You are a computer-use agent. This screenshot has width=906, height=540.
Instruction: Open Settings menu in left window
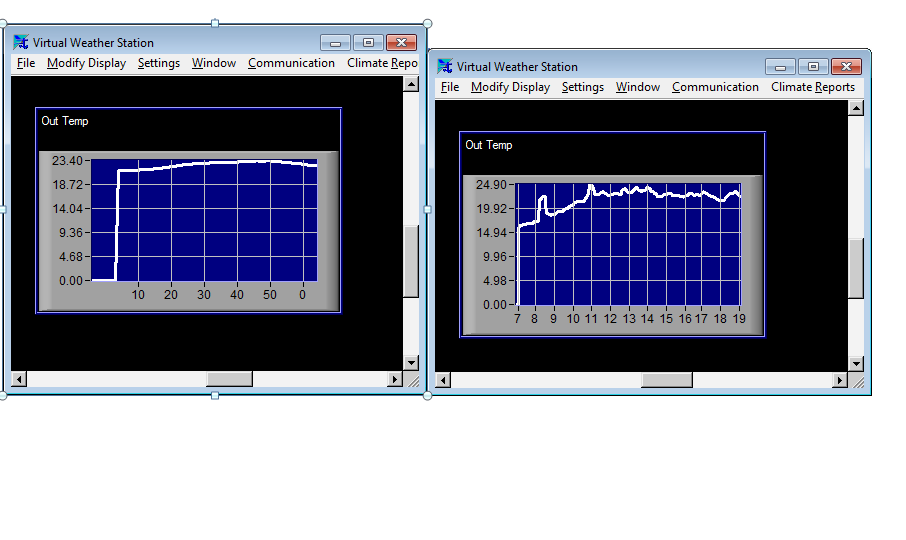point(159,63)
